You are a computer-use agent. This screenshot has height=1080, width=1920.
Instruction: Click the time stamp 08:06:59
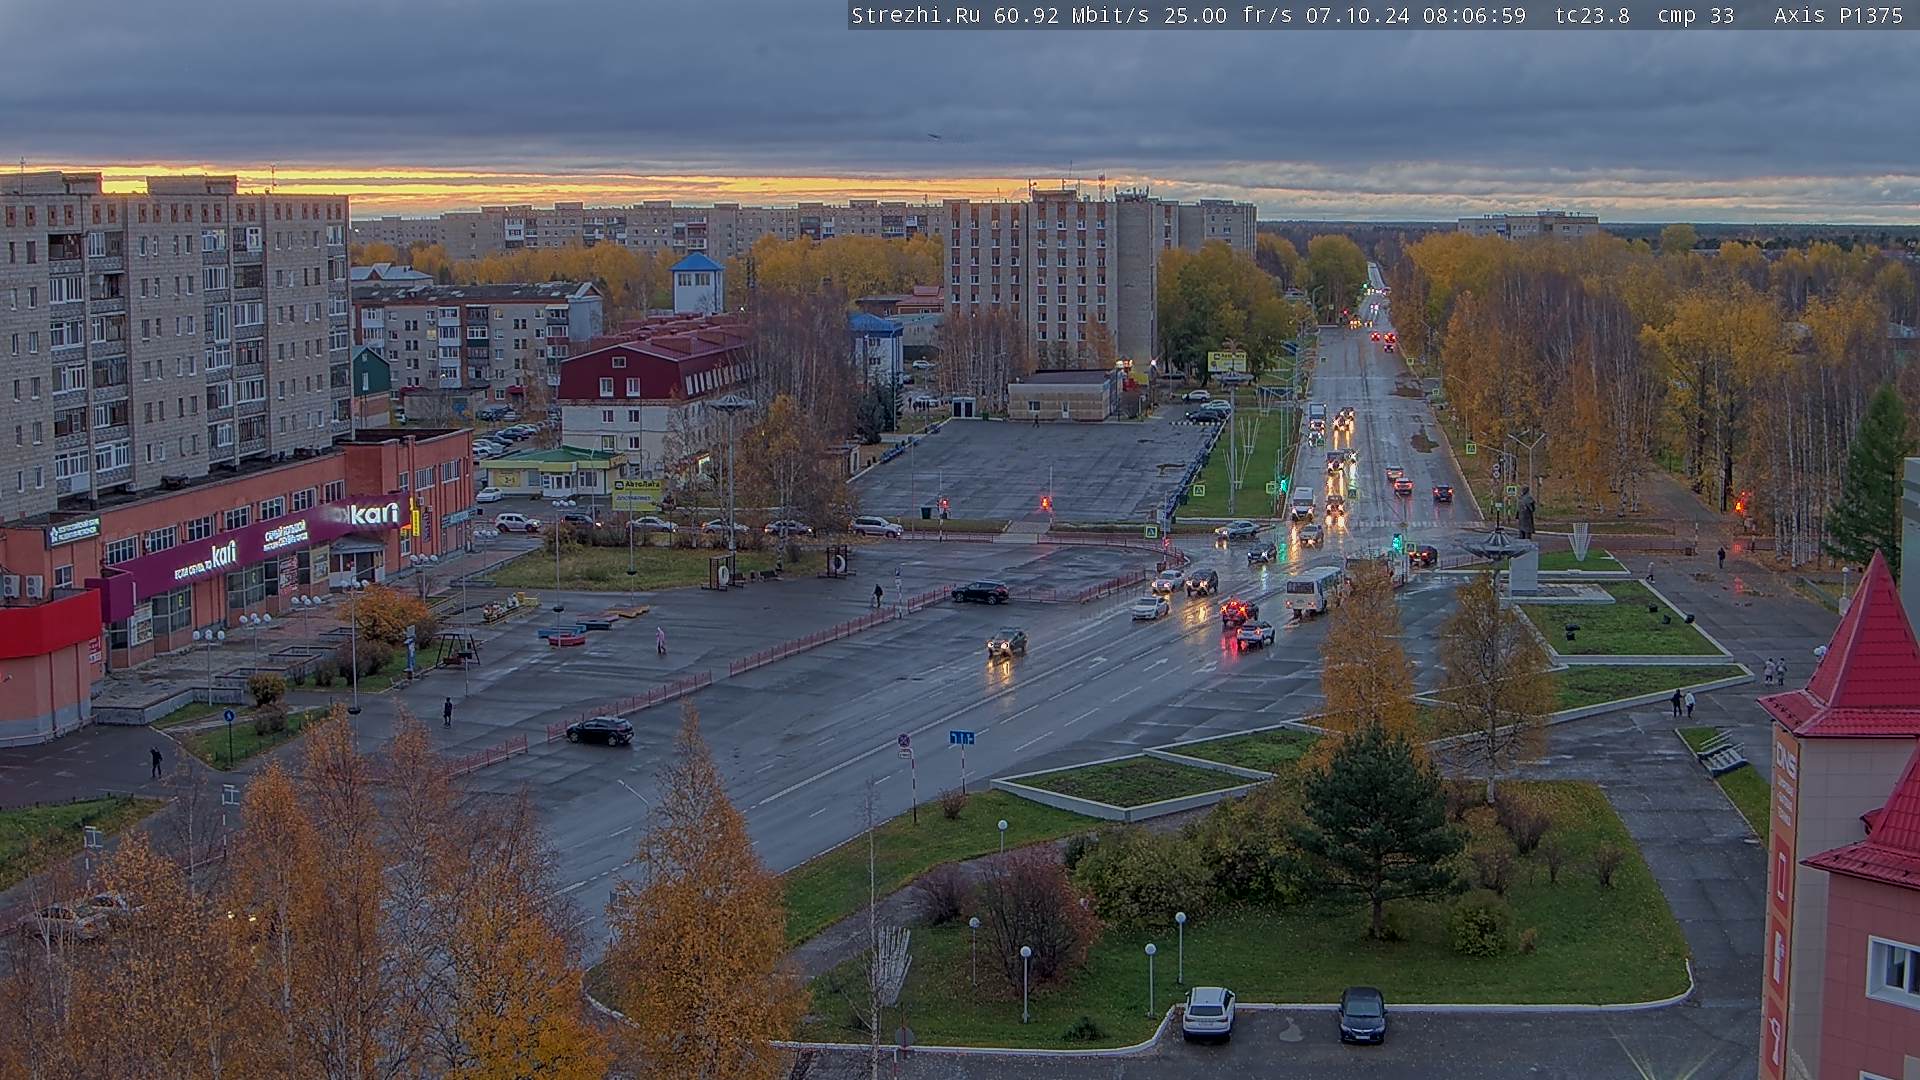(1473, 15)
